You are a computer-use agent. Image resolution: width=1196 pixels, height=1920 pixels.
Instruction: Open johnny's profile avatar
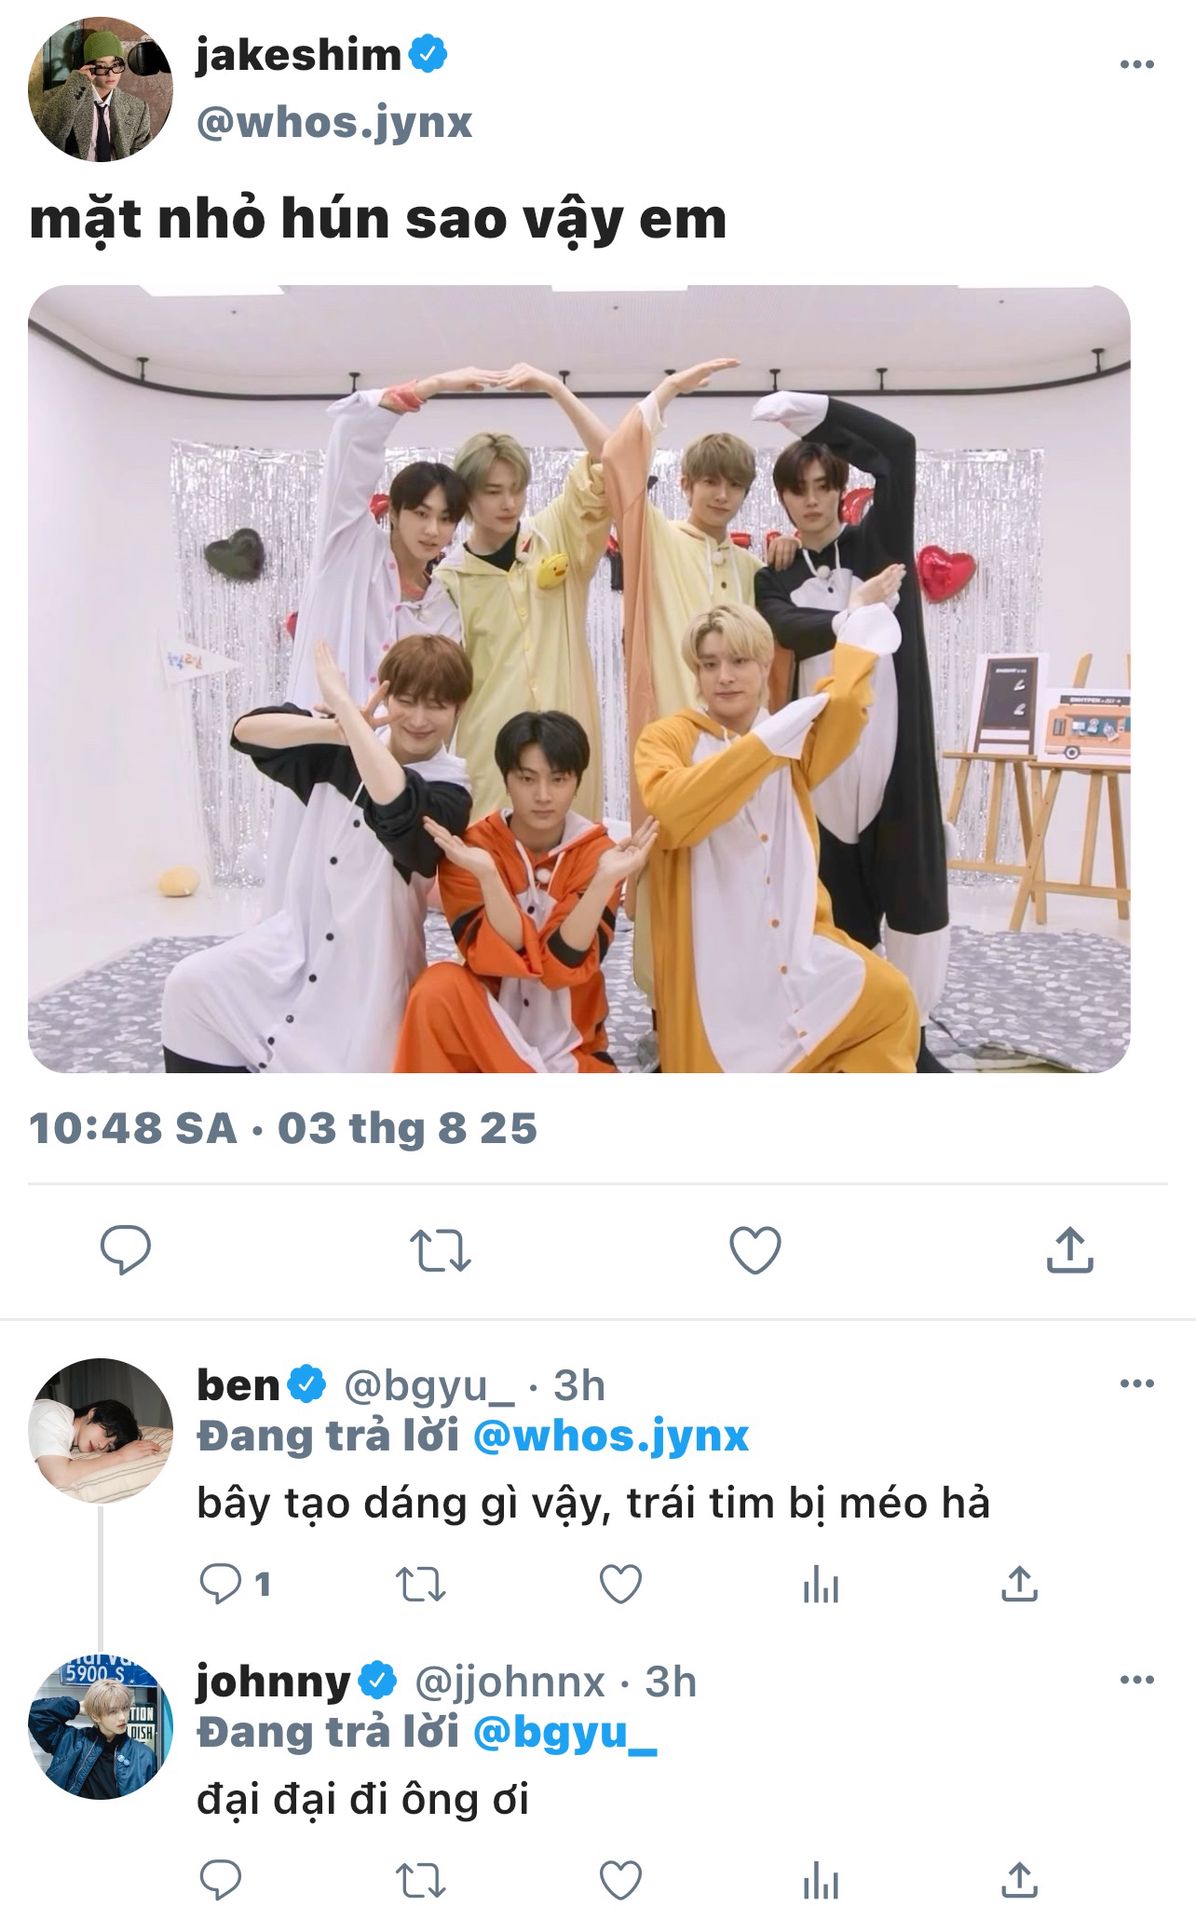click(100, 1726)
